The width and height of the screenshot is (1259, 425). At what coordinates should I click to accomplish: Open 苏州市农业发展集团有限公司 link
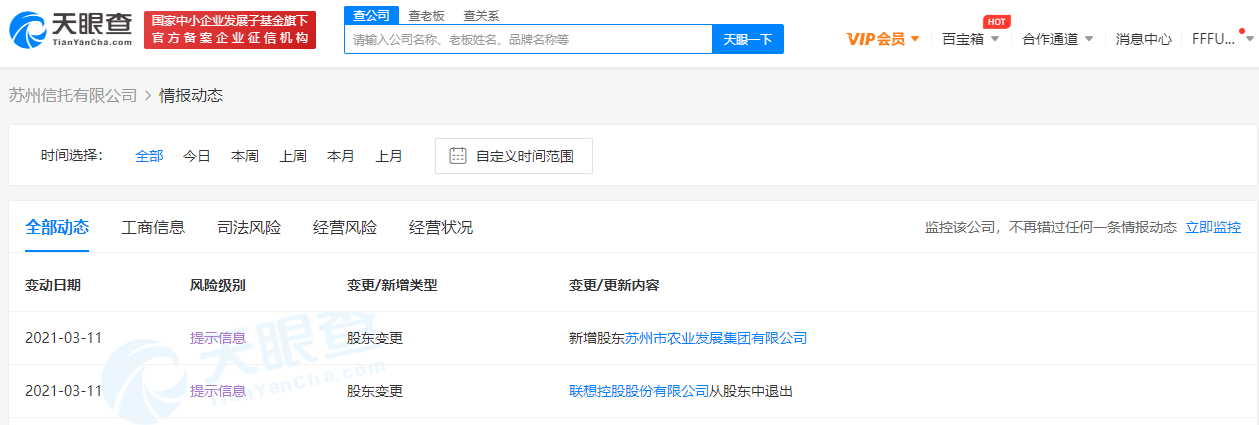click(x=716, y=338)
